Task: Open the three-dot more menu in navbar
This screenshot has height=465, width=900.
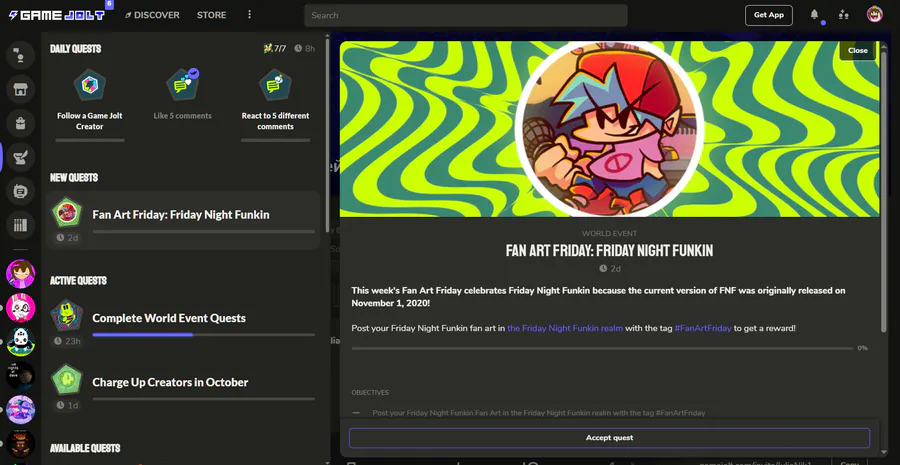Action: point(249,14)
